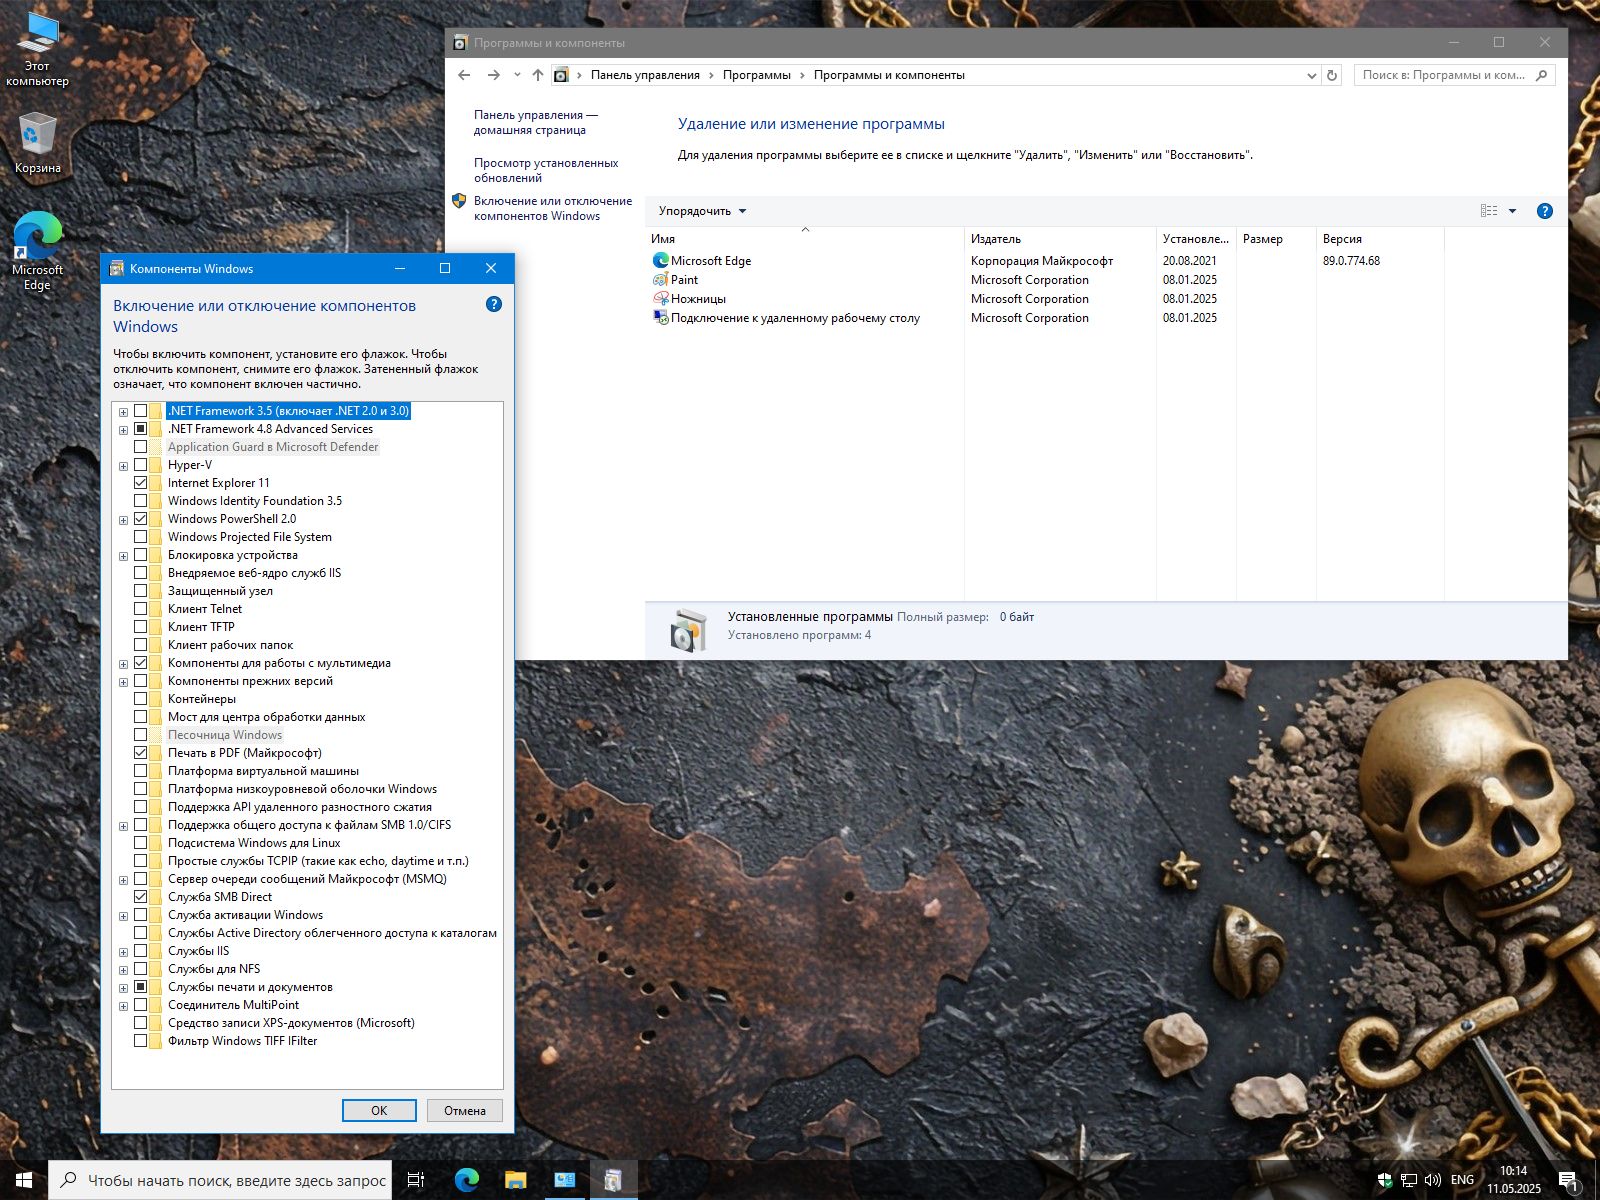The height and width of the screenshot is (1200, 1600).
Task: Click Программы breadcrumb in address bar
Action: pyautogui.click(x=756, y=75)
